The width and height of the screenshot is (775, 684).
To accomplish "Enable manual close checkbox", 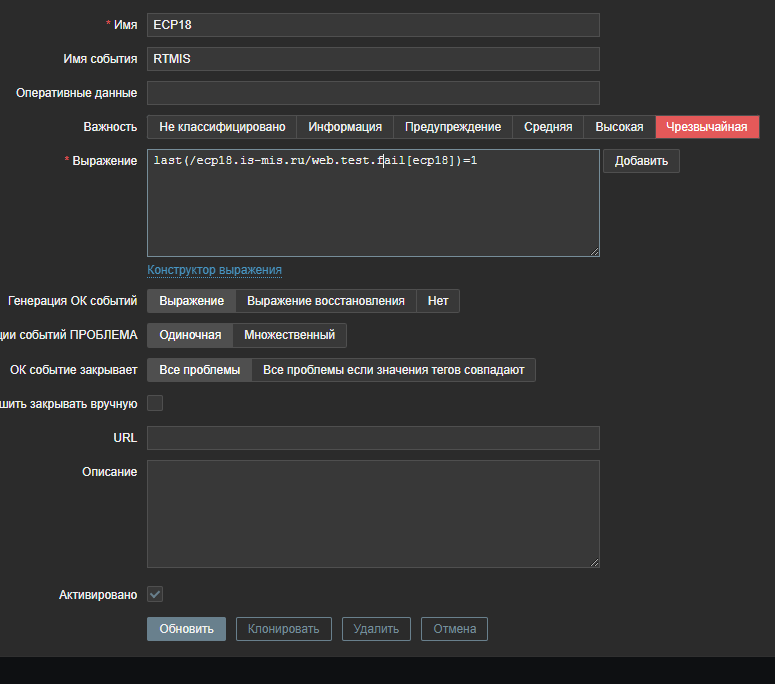I will pos(155,404).
